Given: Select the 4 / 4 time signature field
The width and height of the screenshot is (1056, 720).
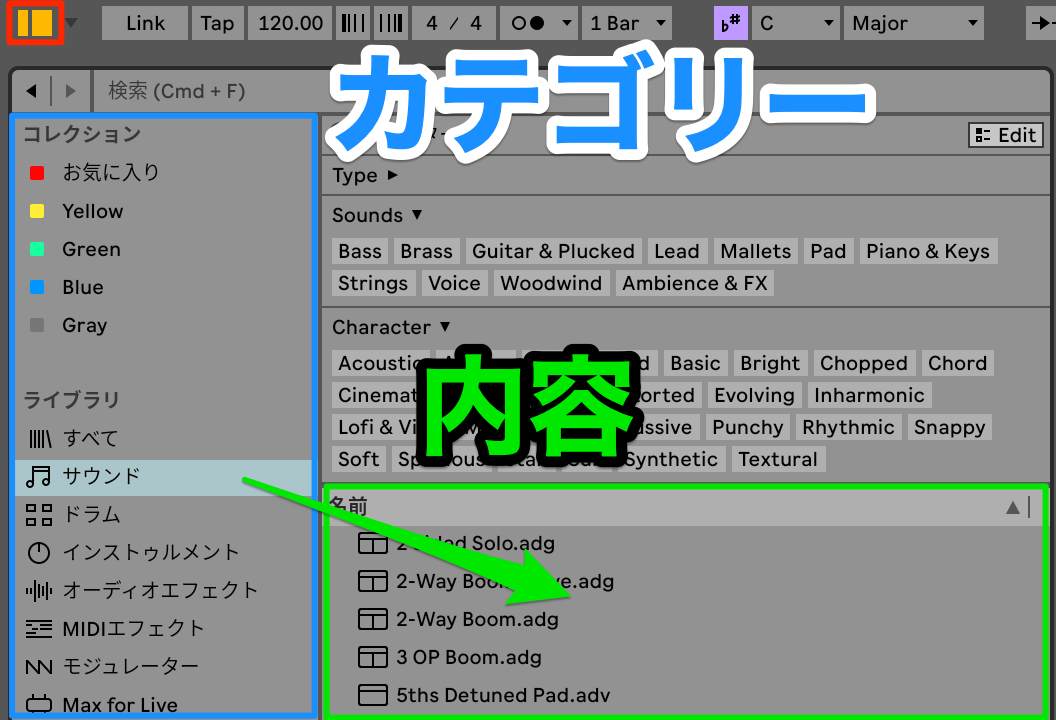Looking at the screenshot, I should tap(454, 24).
